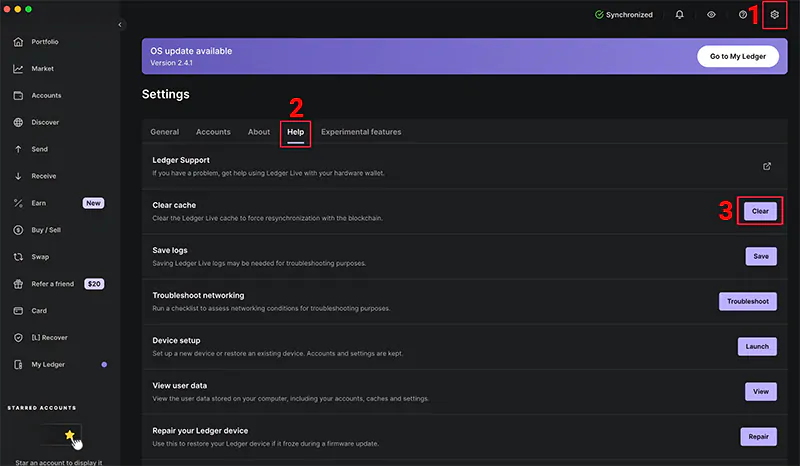Open Portfolio from the sidebar
This screenshot has width=800, height=466.
[45, 42]
